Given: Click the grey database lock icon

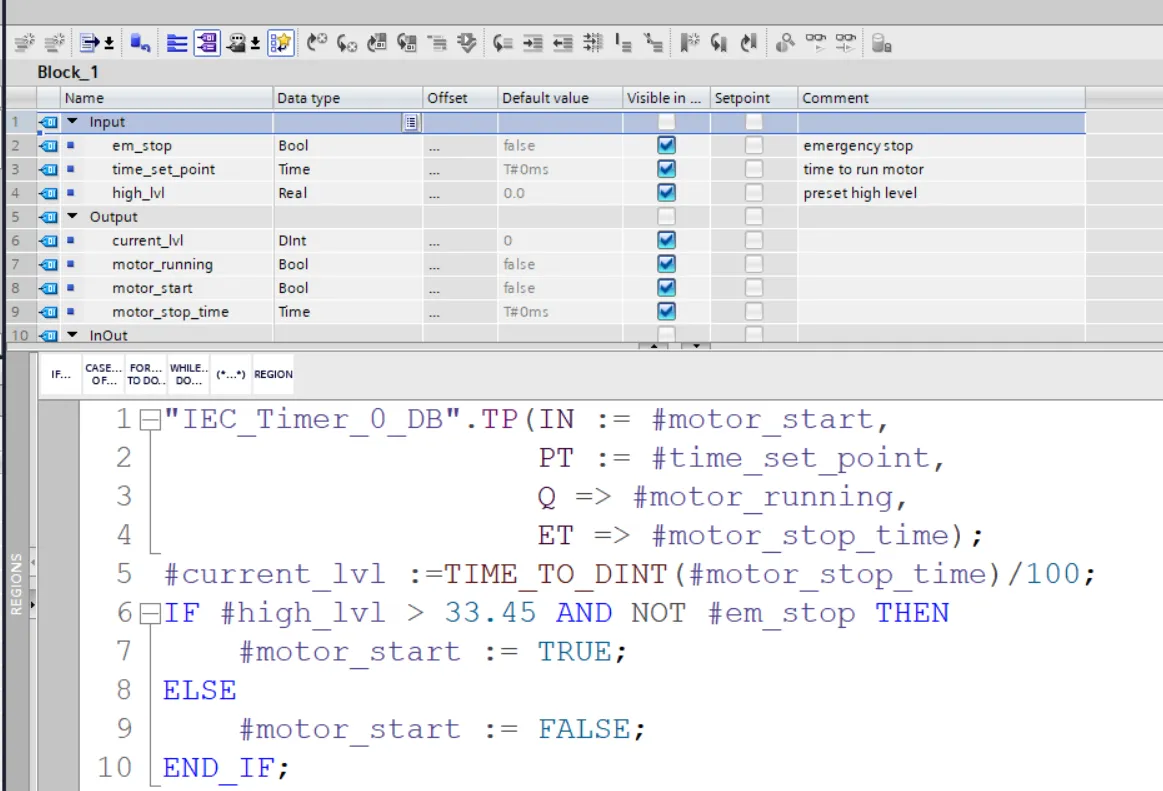Looking at the screenshot, I should pos(881,43).
